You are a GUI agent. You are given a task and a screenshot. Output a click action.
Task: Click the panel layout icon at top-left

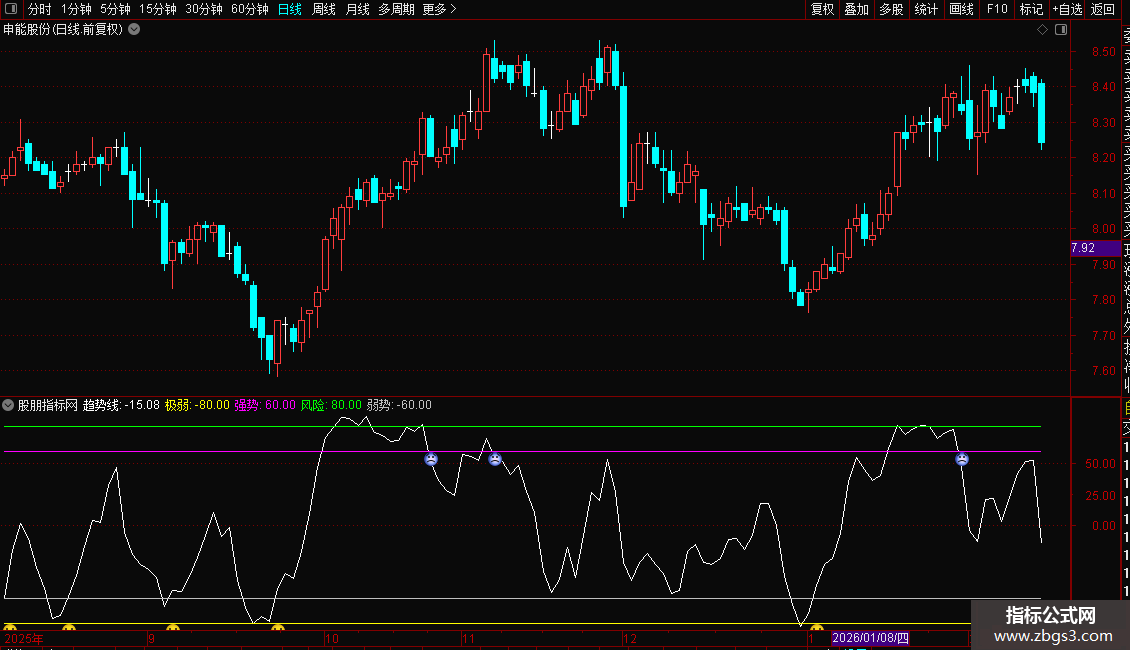[11, 9]
